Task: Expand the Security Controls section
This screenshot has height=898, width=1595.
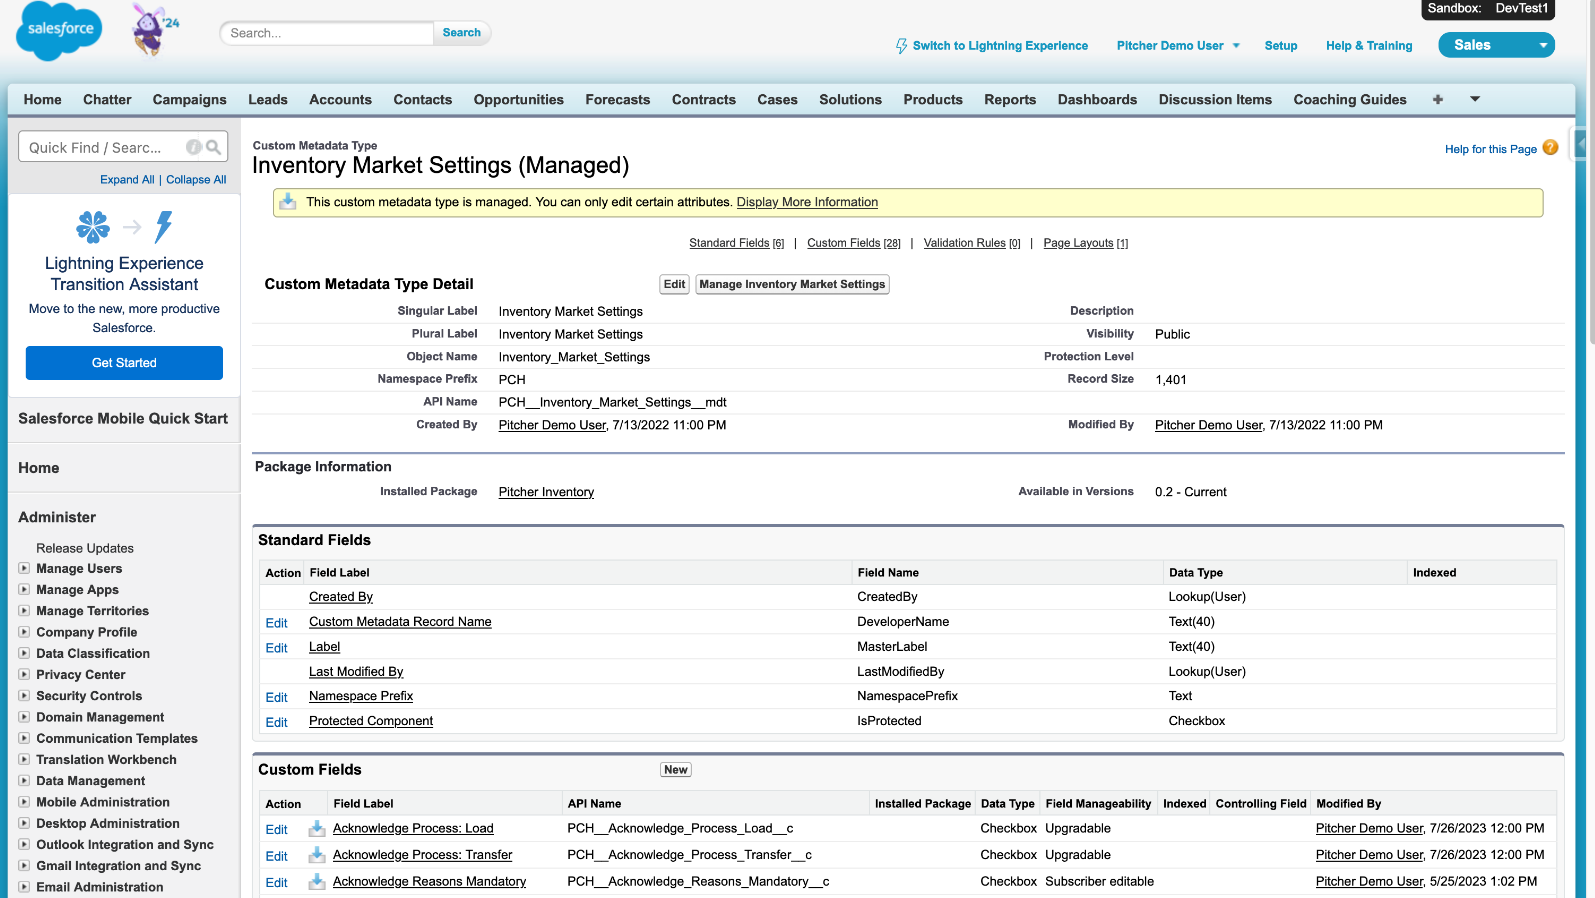Action: click(24, 696)
